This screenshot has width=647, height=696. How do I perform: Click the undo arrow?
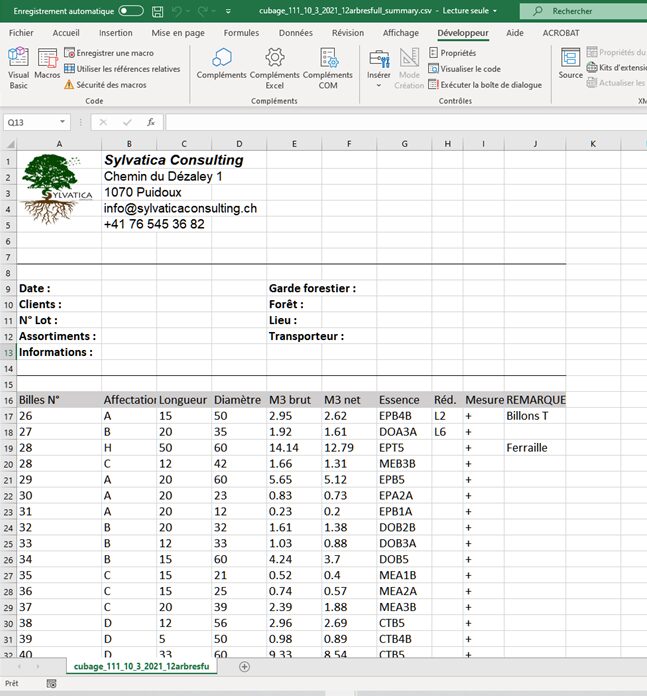(x=177, y=11)
